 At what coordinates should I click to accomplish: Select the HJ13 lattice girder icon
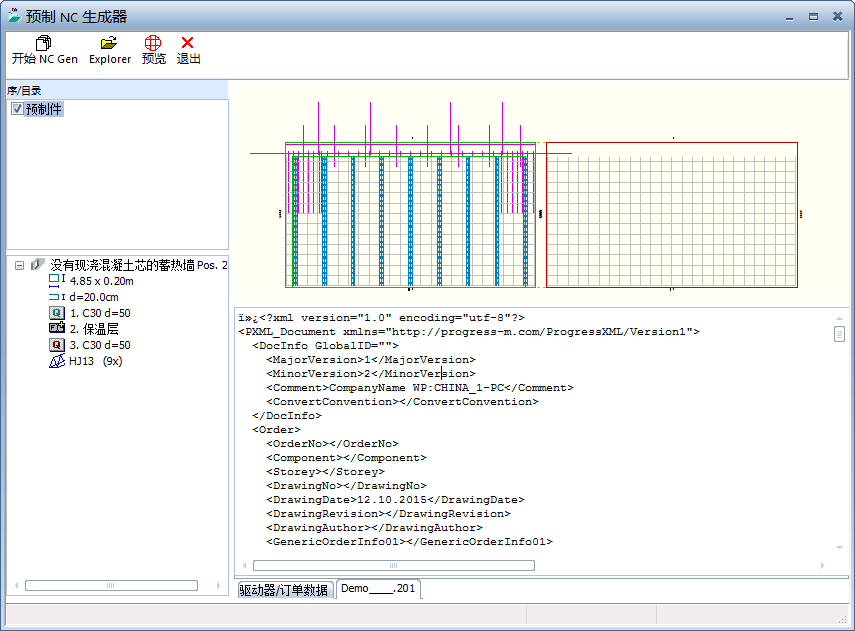click(57, 361)
